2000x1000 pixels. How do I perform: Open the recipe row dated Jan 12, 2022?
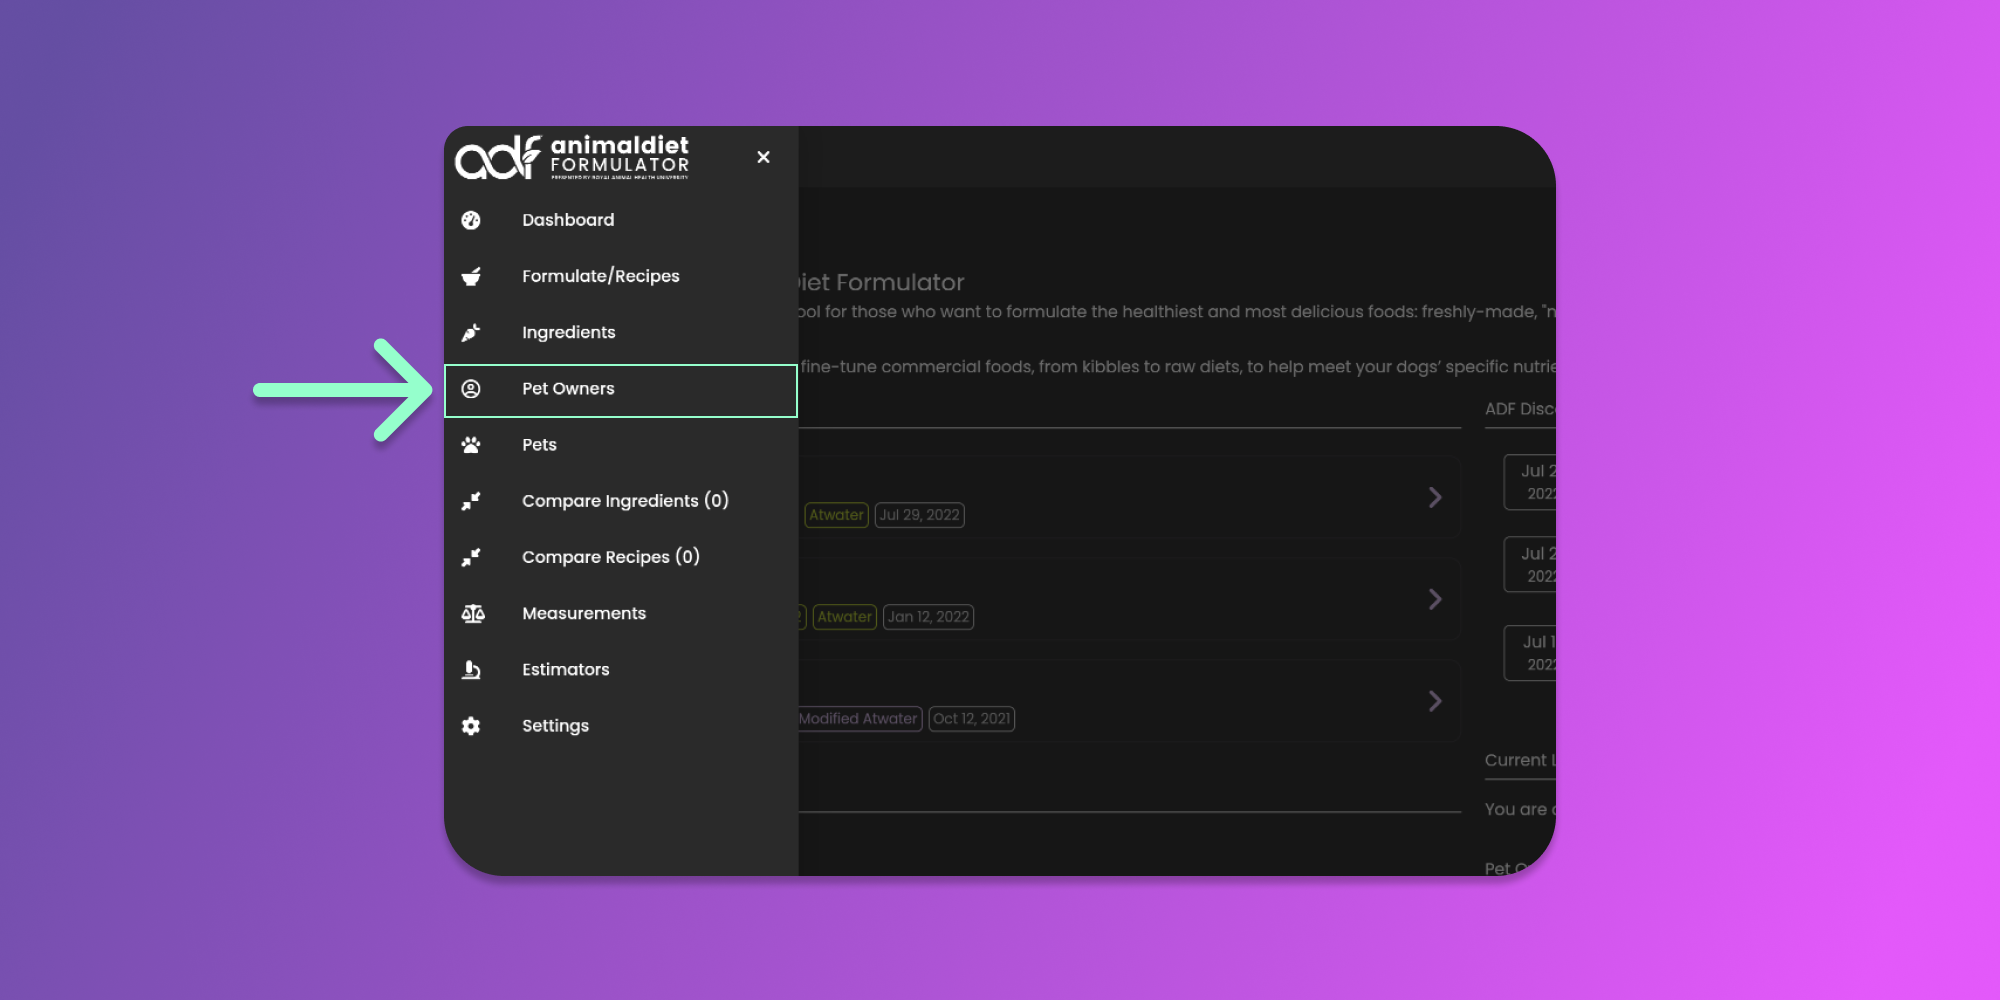[1434, 599]
